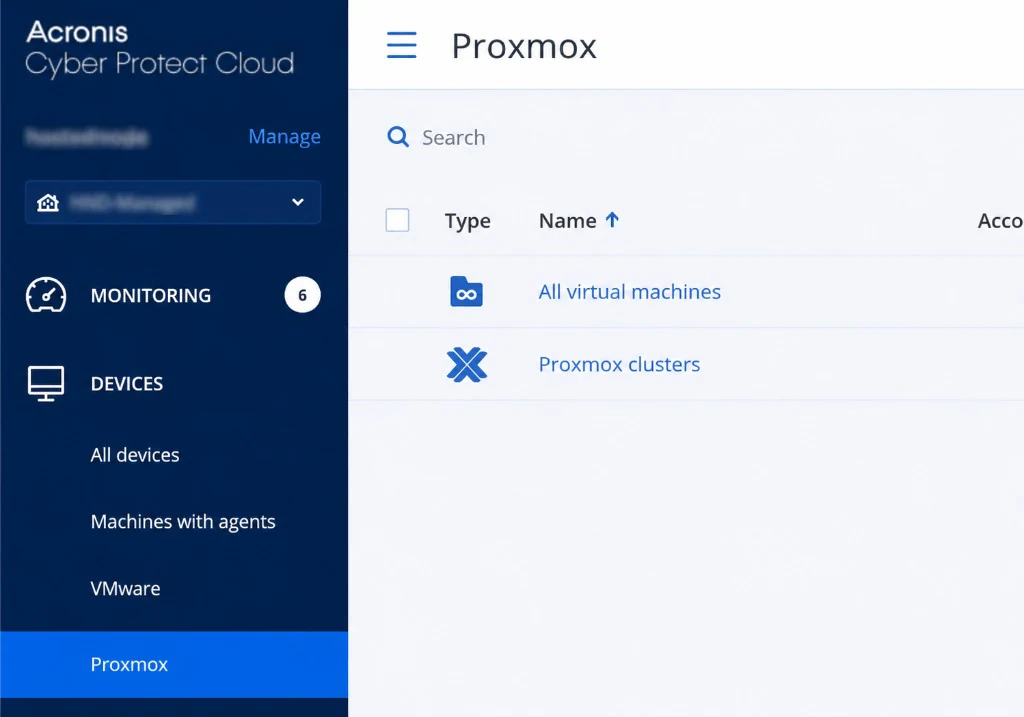Expand the tenant selector dropdown chevron

(298, 202)
